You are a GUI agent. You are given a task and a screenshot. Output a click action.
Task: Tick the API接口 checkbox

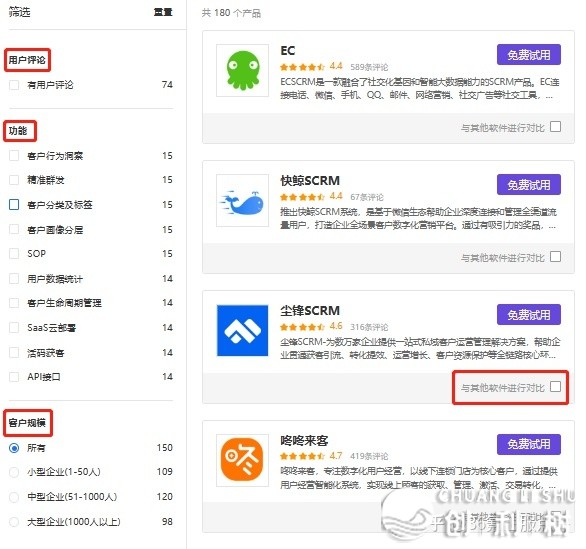pos(14,377)
